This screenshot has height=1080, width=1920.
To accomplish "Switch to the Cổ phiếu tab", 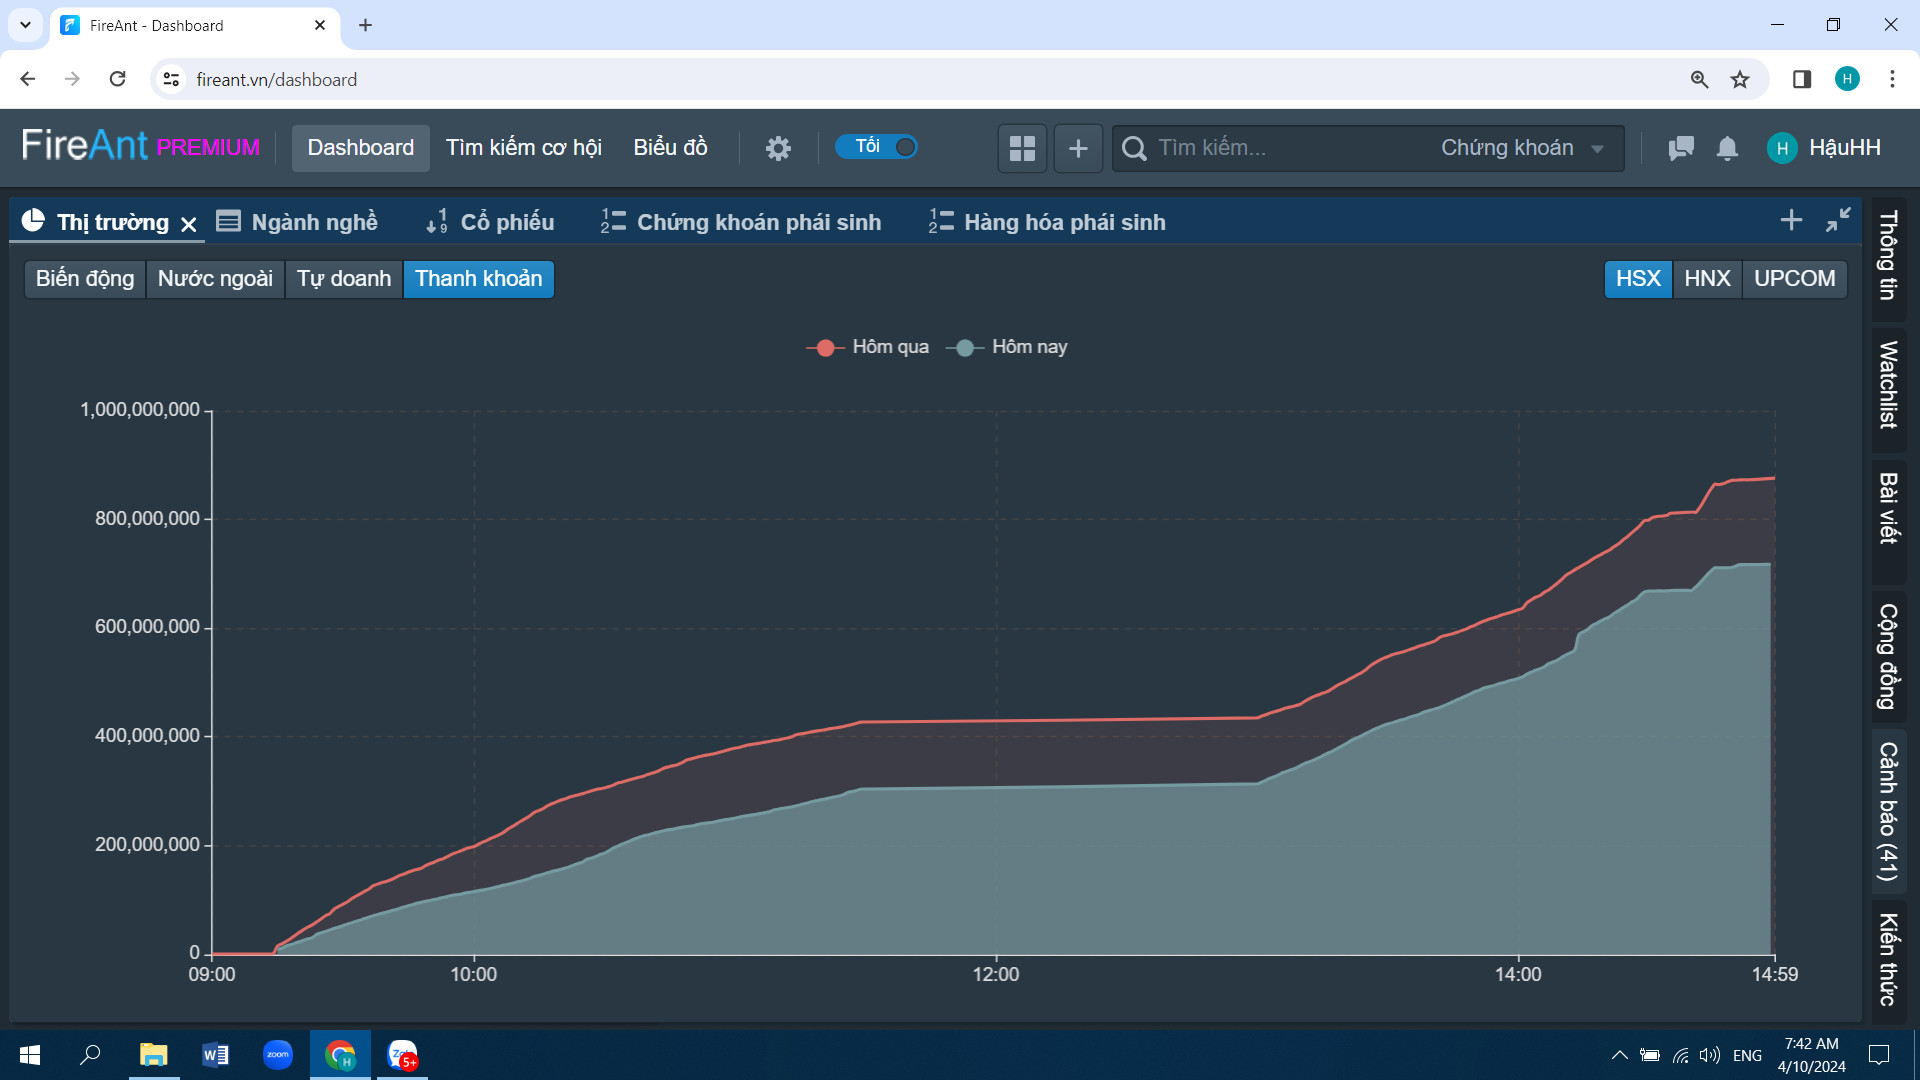I will tap(491, 222).
